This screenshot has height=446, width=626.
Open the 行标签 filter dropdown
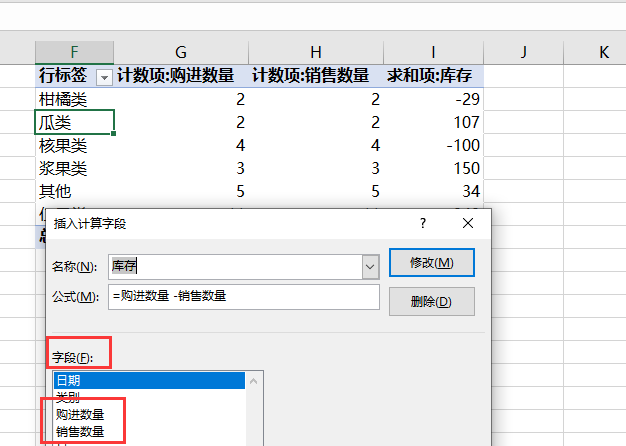click(104, 77)
